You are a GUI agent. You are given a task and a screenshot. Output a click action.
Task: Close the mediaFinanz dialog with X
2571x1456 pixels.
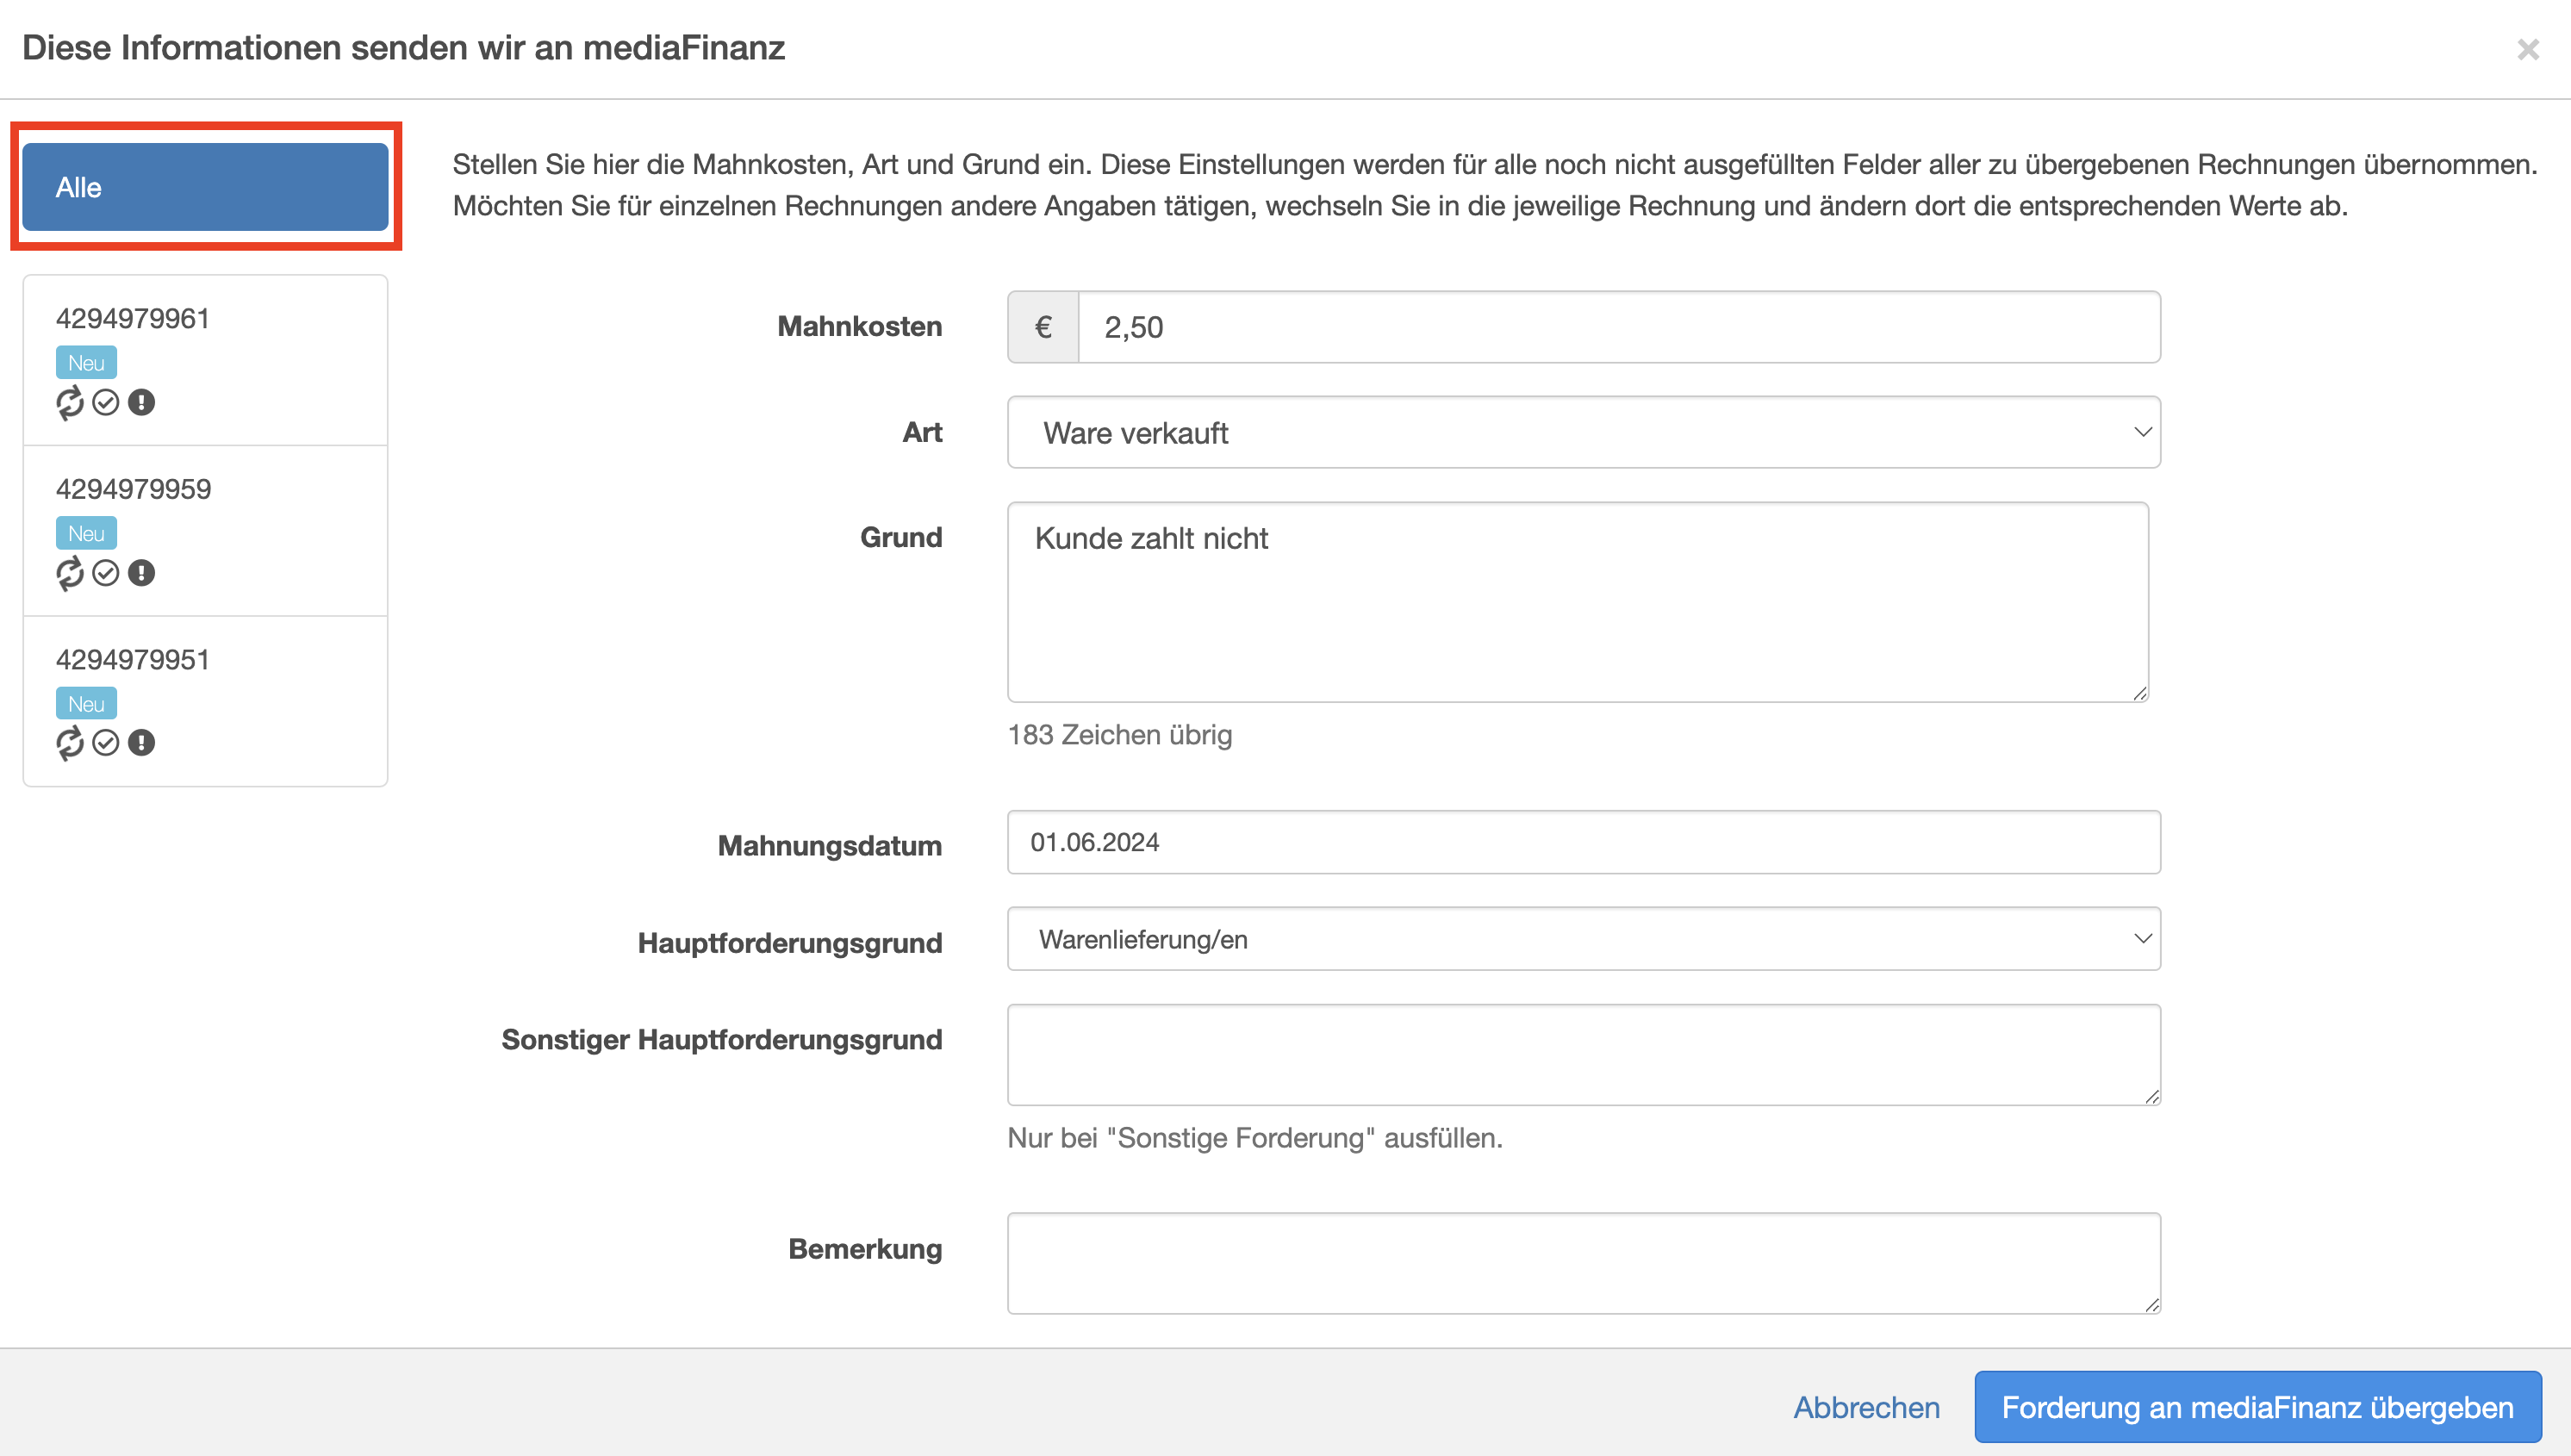click(2527, 49)
